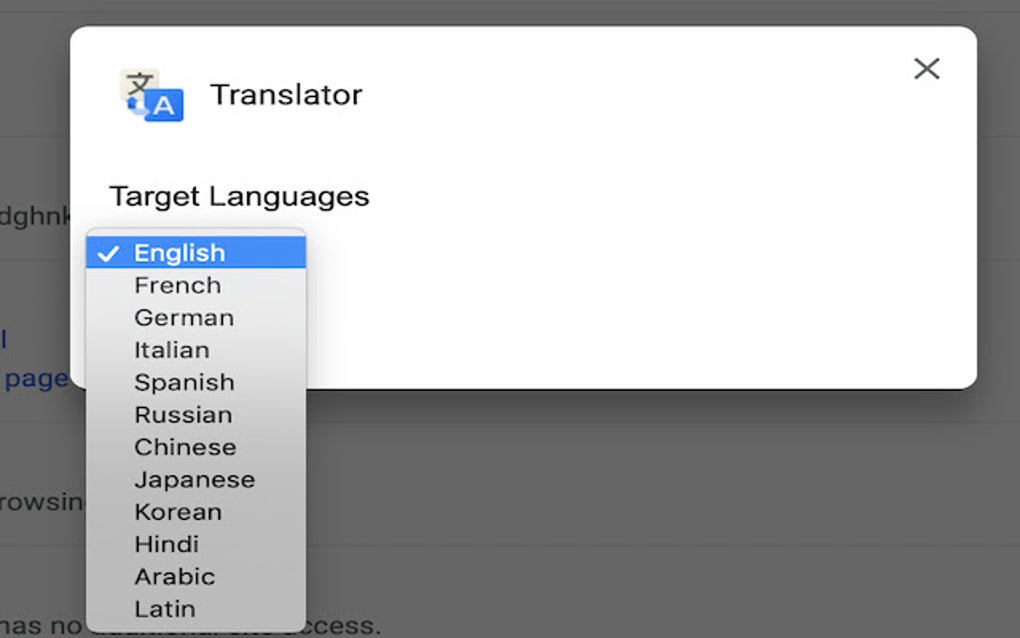Screen dimensions: 1020x638
Task: Click the Target Languages label
Action: pyautogui.click(x=240, y=196)
